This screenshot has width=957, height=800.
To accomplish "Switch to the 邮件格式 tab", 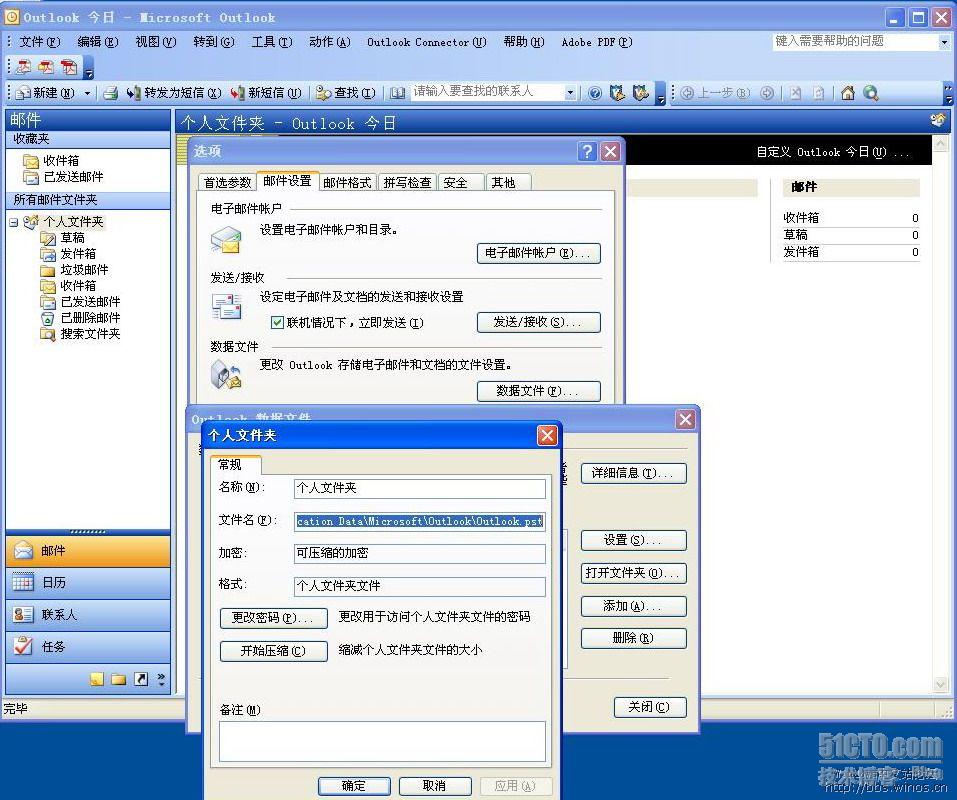I will pyautogui.click(x=347, y=182).
